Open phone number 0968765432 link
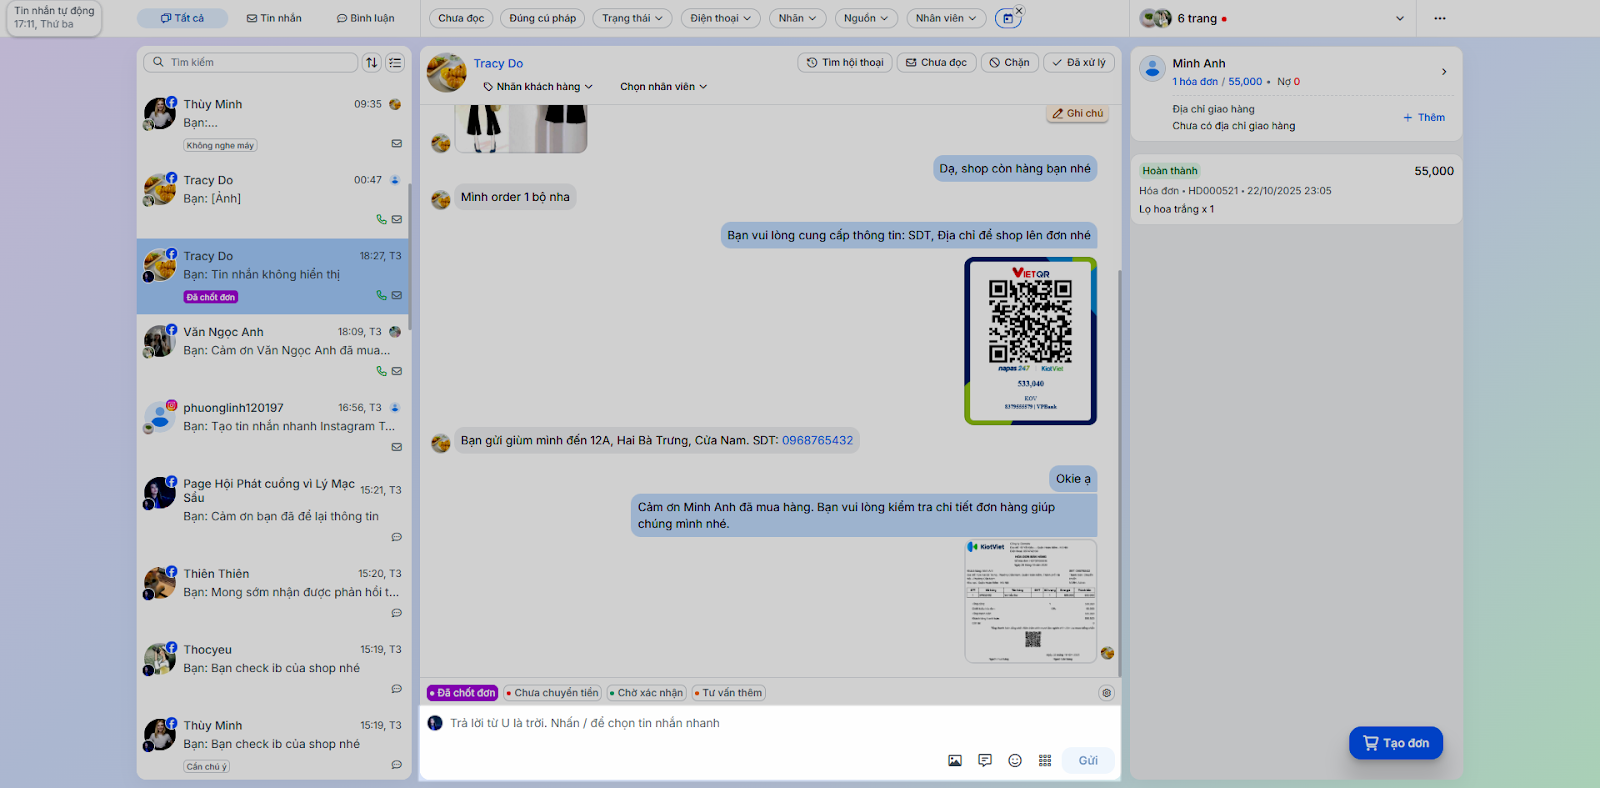Viewport: 1600px width, 788px height. (818, 441)
